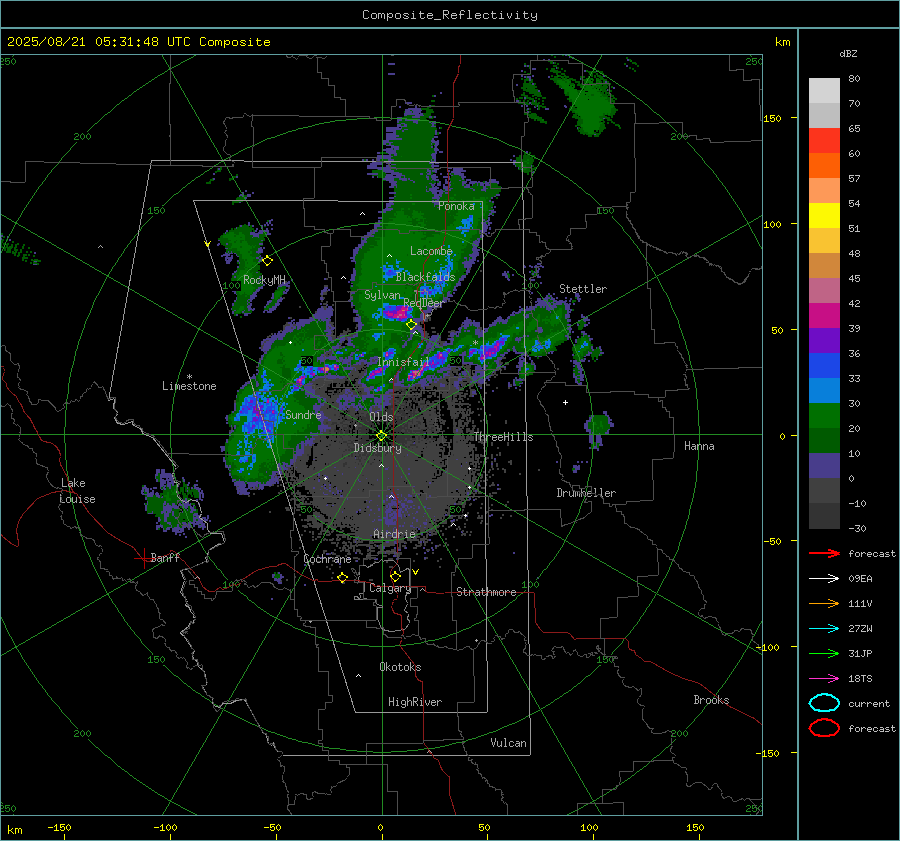Click the magenta swatch in dBZ legend
900x841 pixels.
click(824, 316)
